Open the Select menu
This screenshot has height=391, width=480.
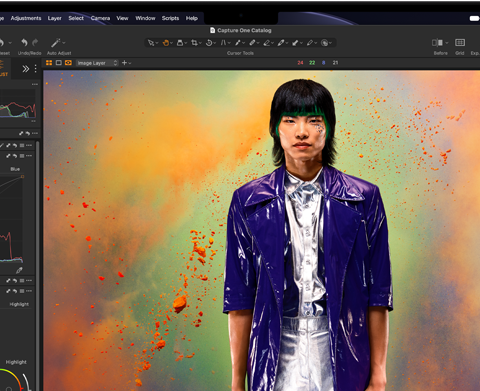76,18
